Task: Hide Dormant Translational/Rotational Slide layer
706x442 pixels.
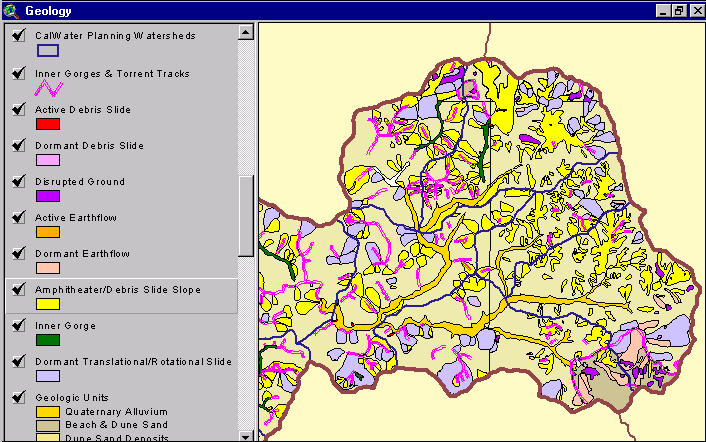Action: [18, 361]
